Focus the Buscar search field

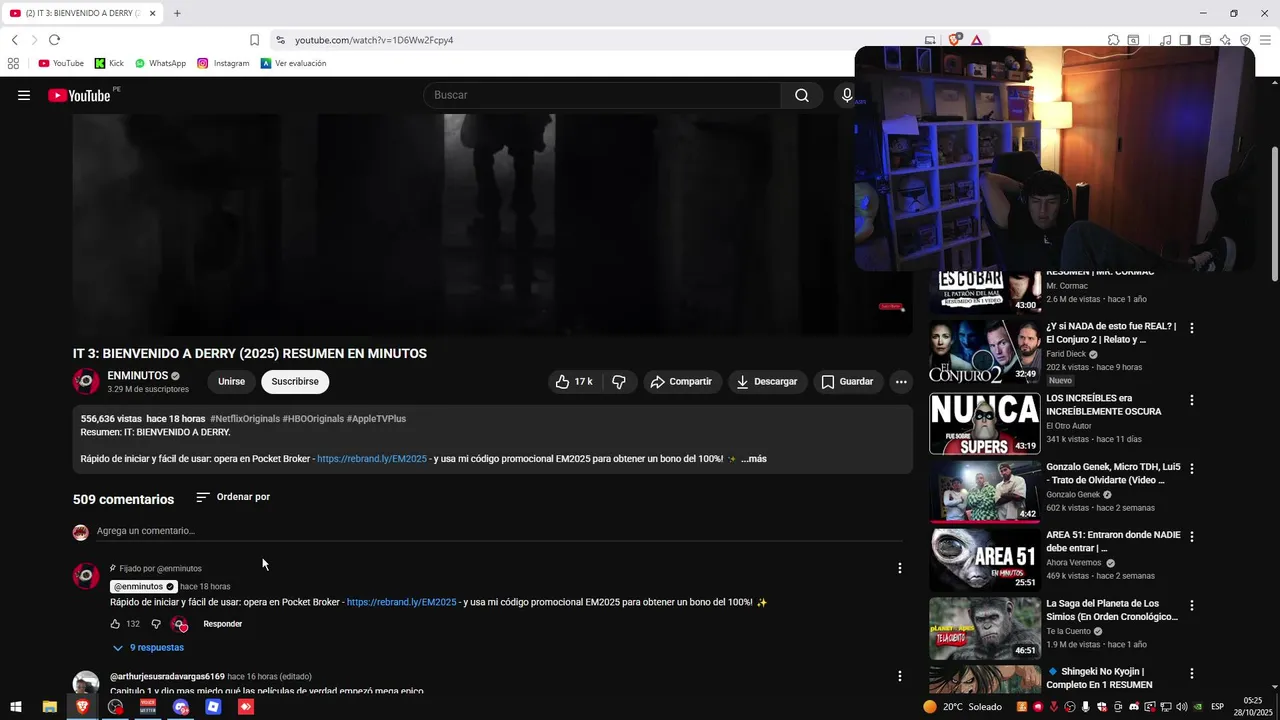pyautogui.click(x=603, y=95)
